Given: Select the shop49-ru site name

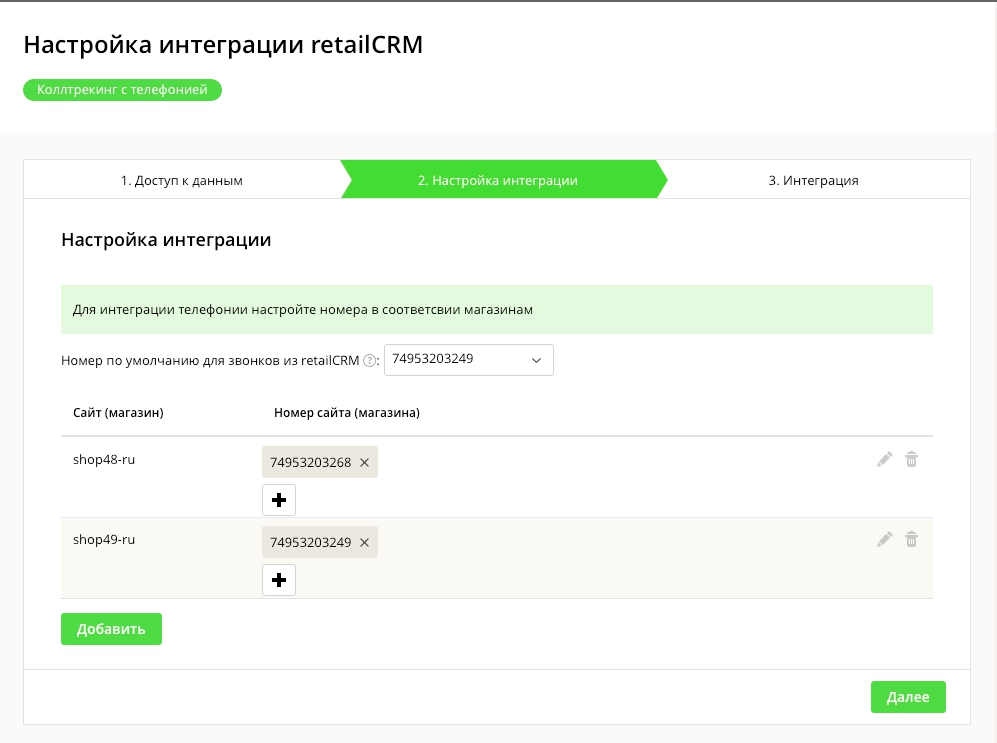Looking at the screenshot, I should pyautogui.click(x=104, y=540).
